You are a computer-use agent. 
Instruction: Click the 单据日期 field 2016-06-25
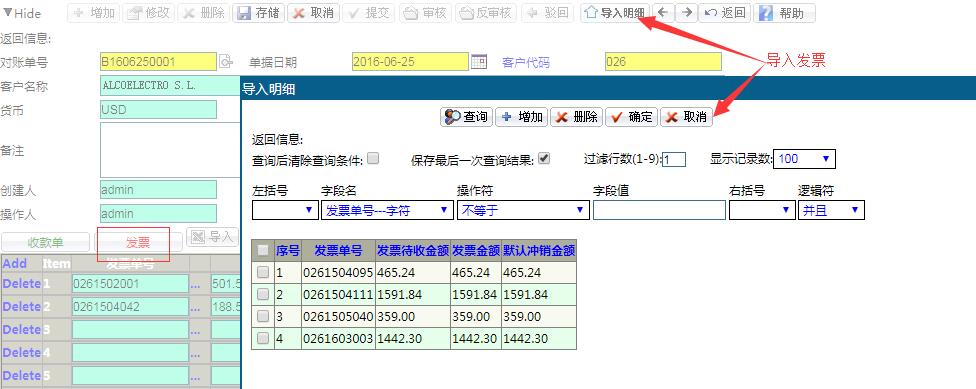coord(410,62)
